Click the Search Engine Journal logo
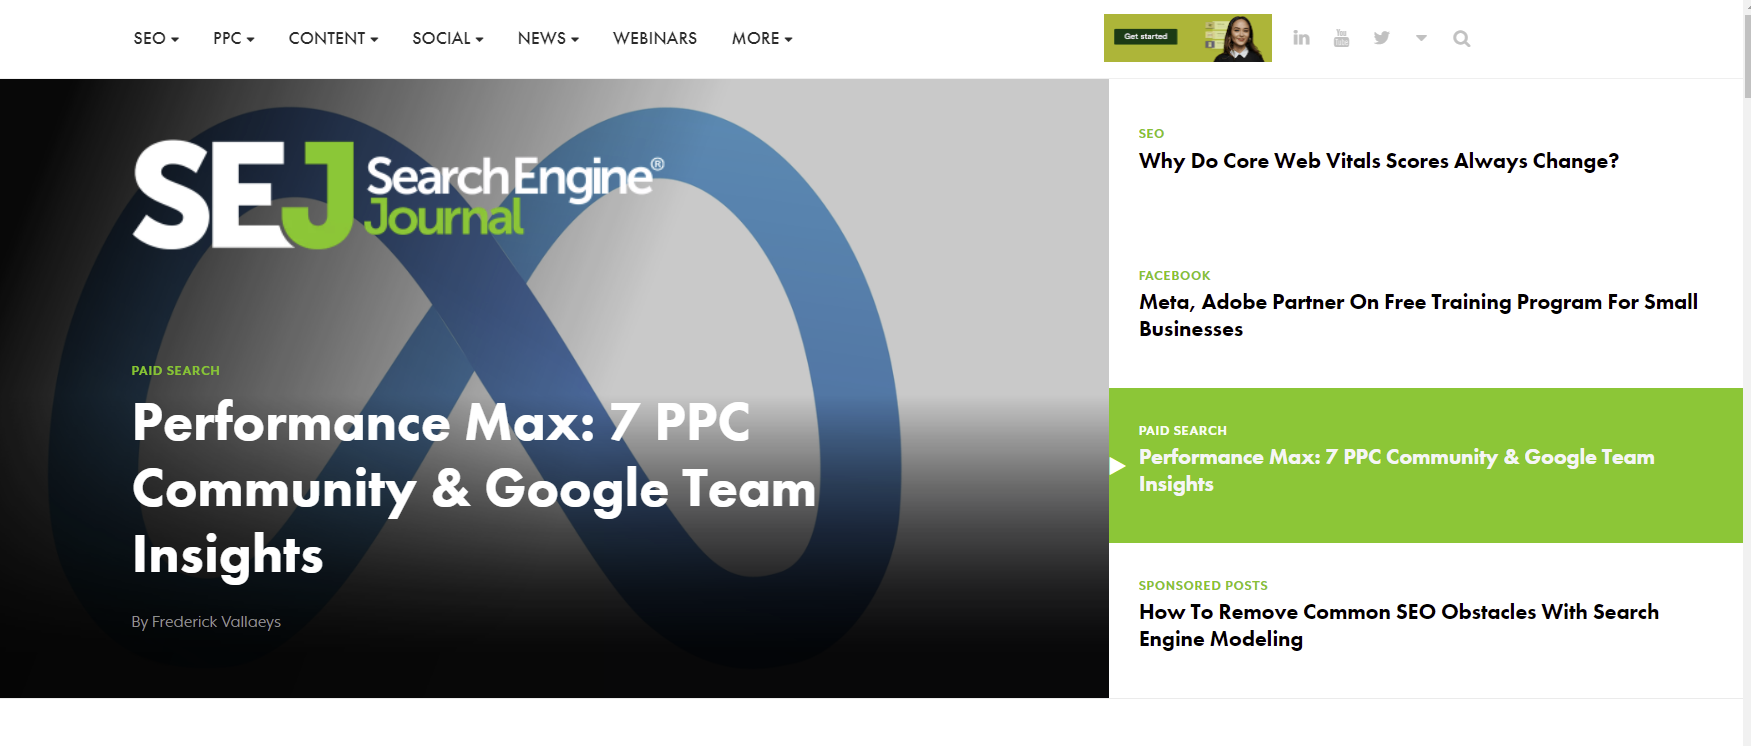This screenshot has width=1751, height=746. [398, 194]
